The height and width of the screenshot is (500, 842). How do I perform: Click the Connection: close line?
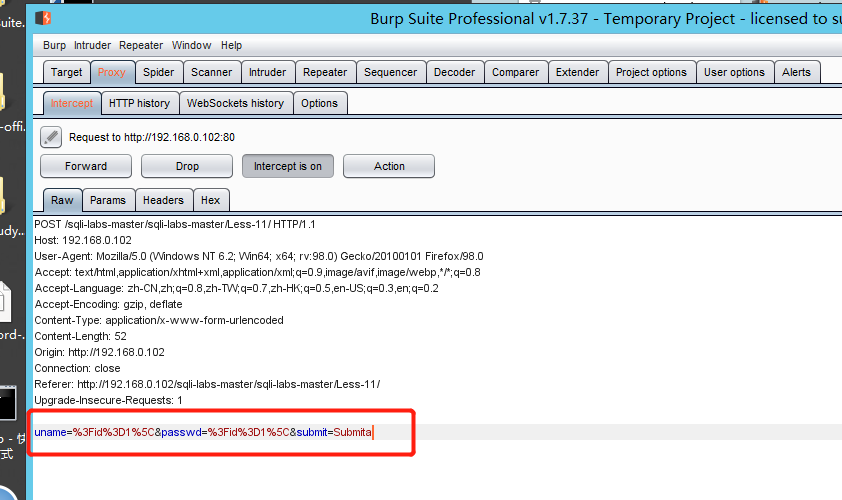77,368
